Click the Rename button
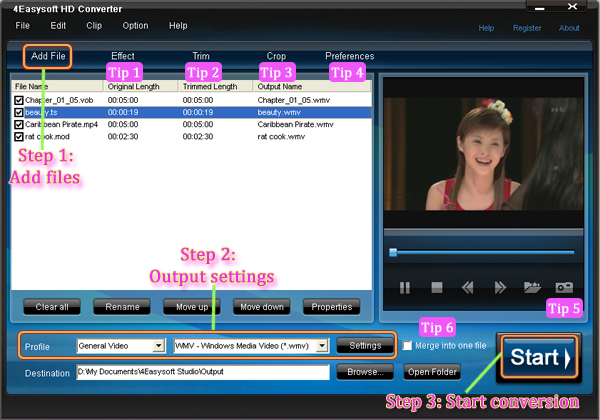The height and width of the screenshot is (420, 600). (x=122, y=307)
